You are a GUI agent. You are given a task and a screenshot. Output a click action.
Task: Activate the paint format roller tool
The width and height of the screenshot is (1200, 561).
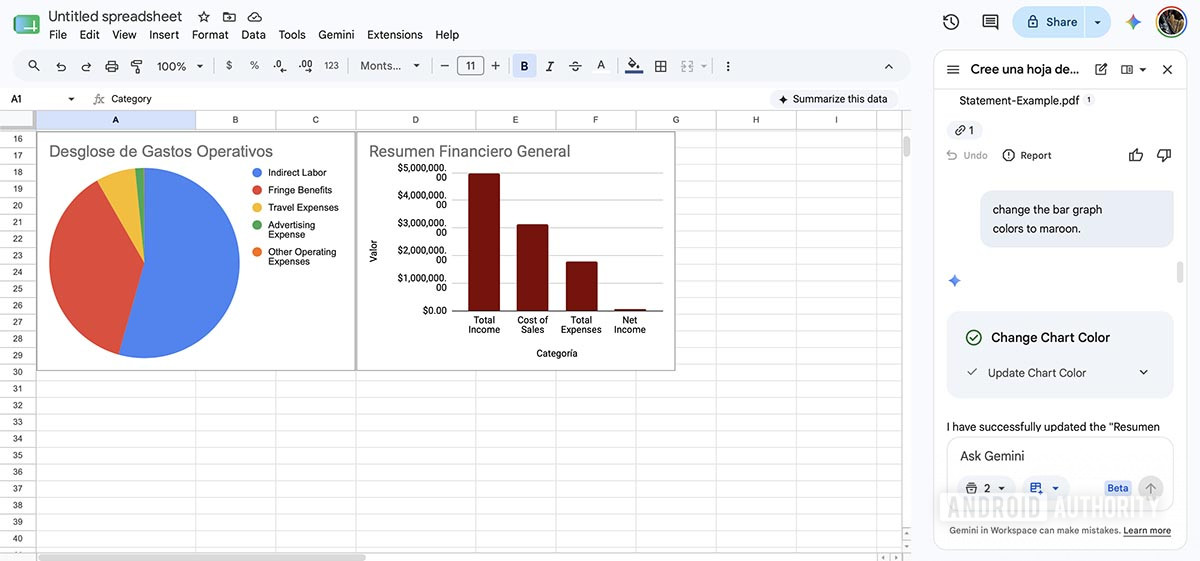pyautogui.click(x=137, y=66)
